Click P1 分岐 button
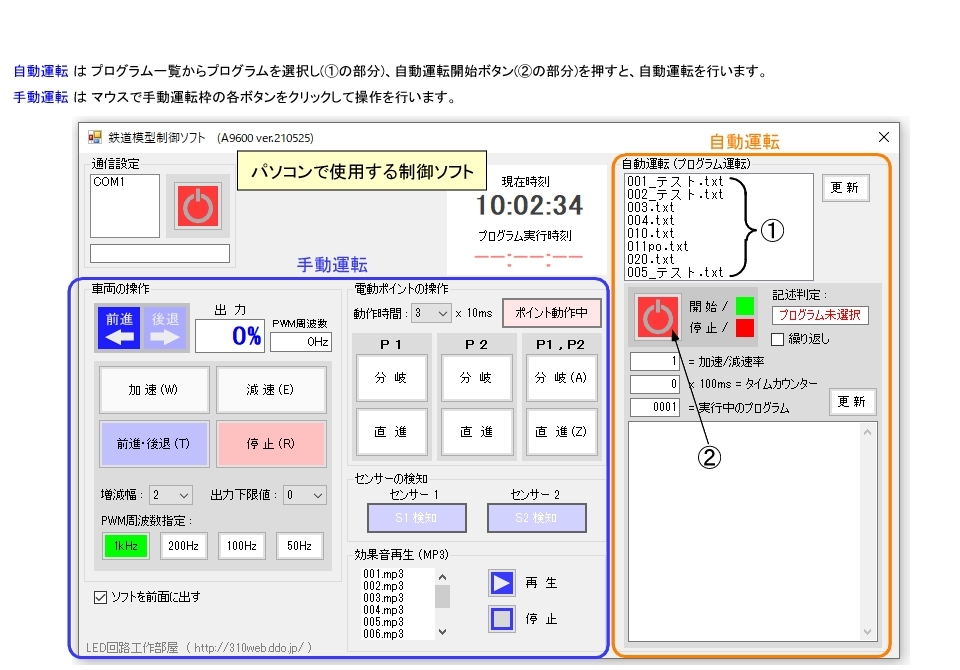960x670 pixels. pos(391,378)
